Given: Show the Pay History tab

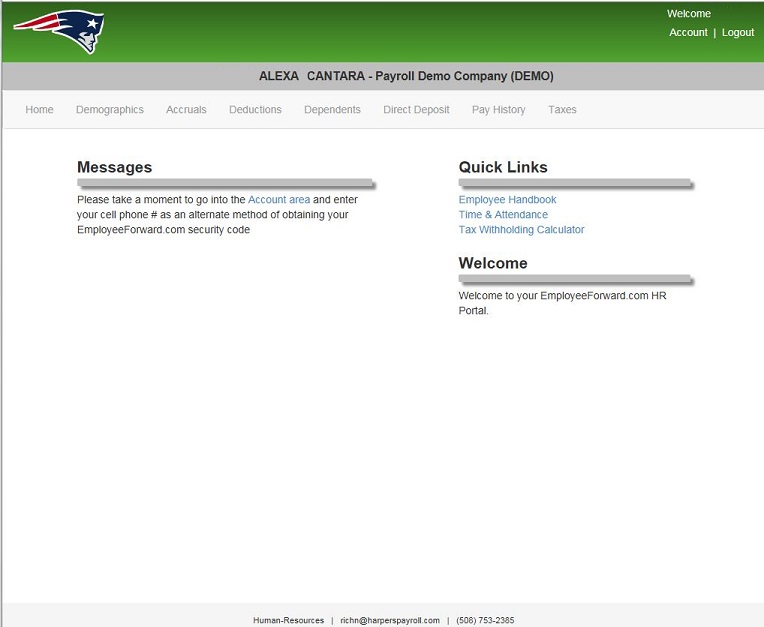Looking at the screenshot, I should pos(498,110).
